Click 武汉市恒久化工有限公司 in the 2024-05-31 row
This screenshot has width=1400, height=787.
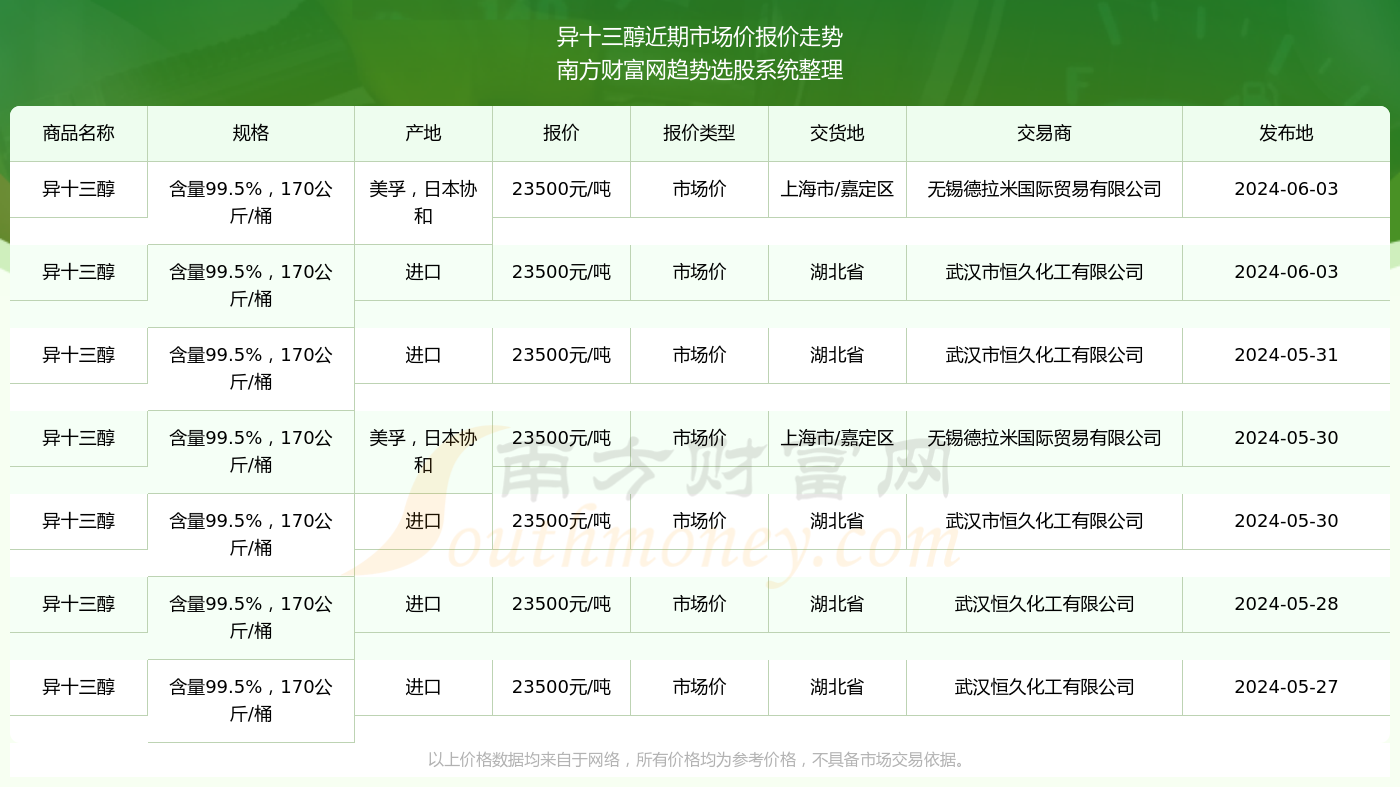(1045, 355)
